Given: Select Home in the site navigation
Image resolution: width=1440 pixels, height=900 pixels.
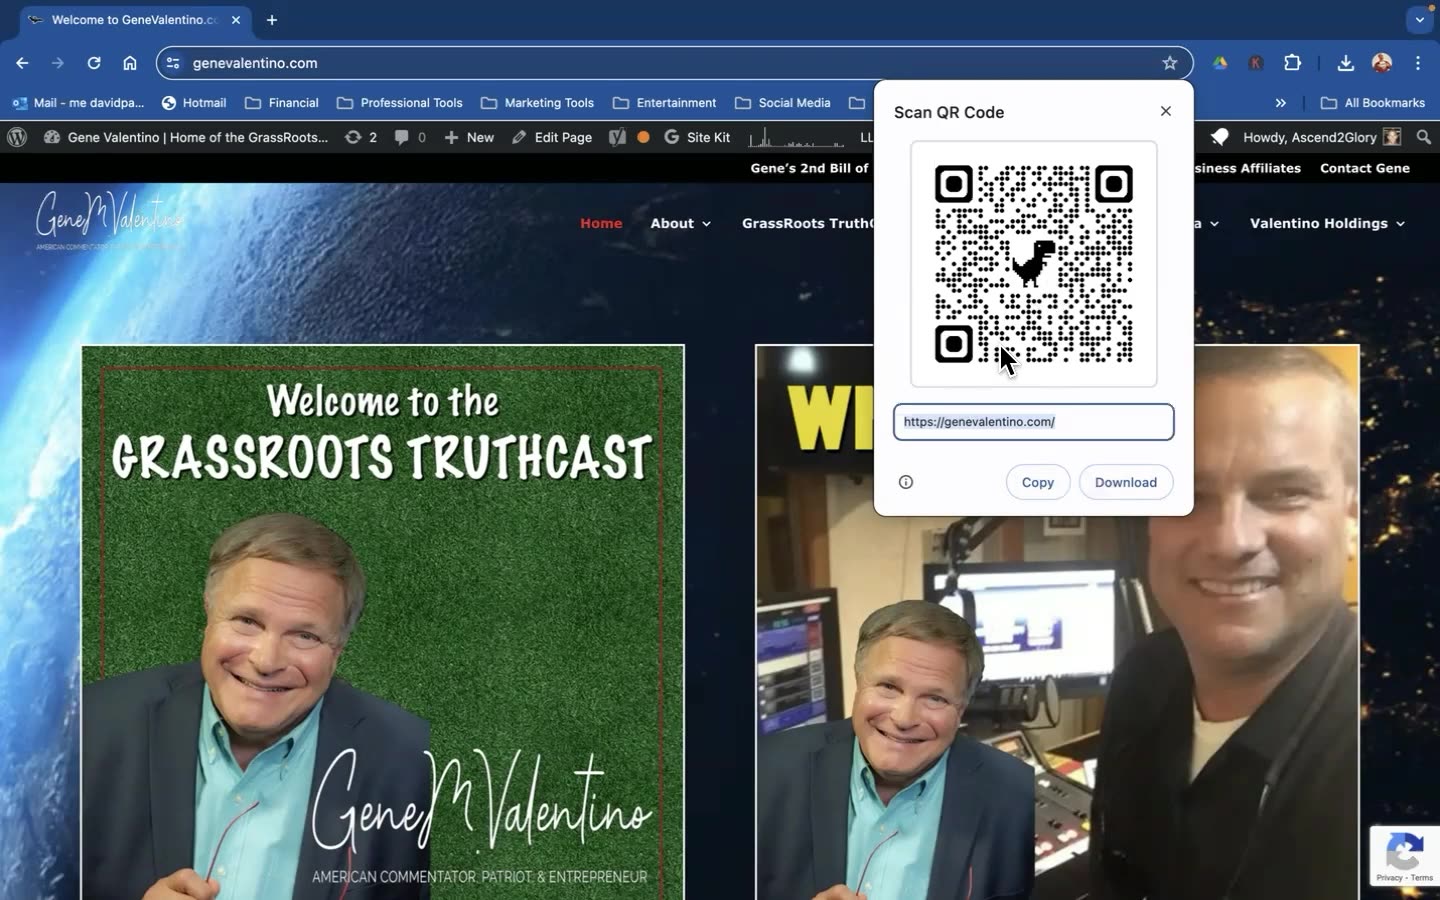Looking at the screenshot, I should [601, 223].
